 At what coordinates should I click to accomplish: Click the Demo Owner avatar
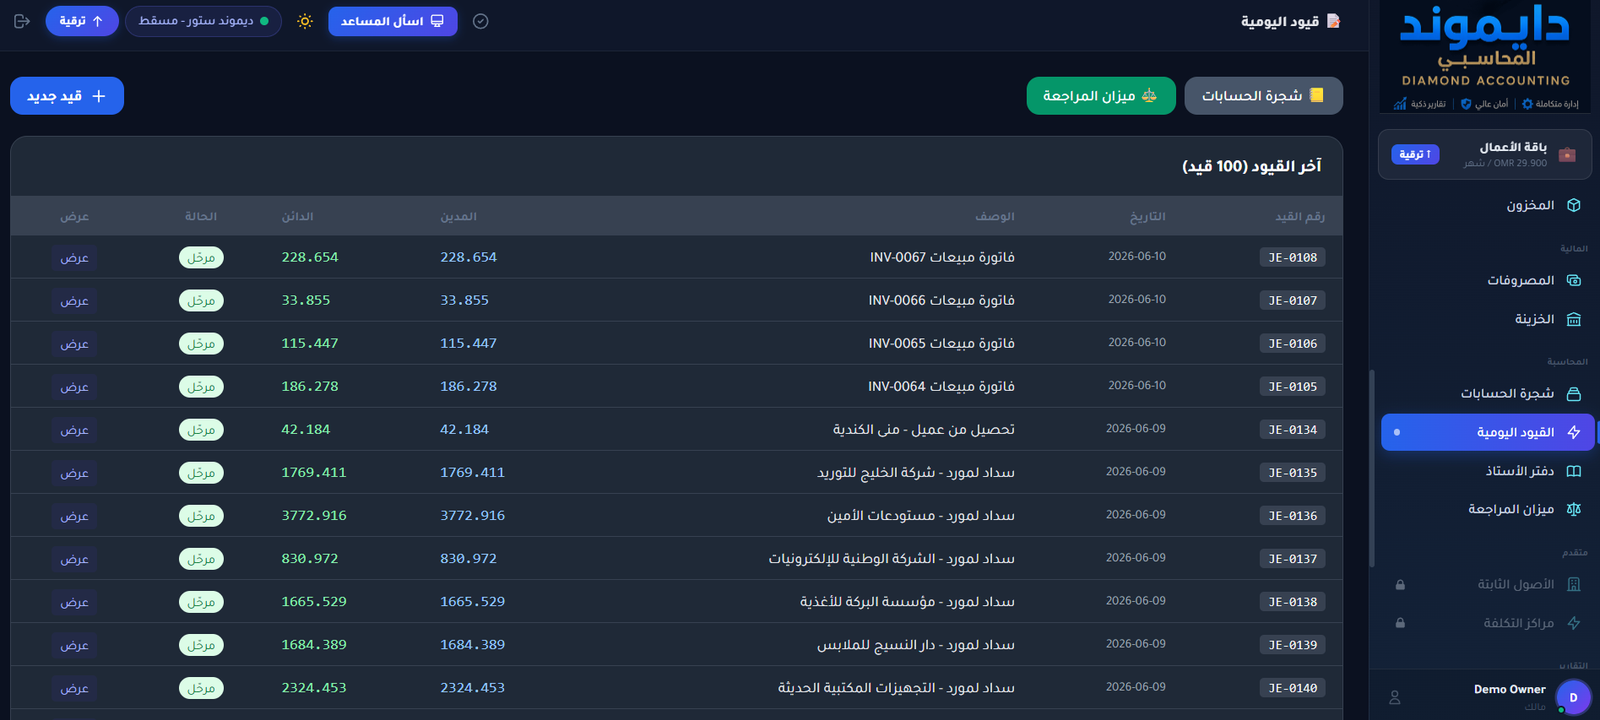[1573, 697]
